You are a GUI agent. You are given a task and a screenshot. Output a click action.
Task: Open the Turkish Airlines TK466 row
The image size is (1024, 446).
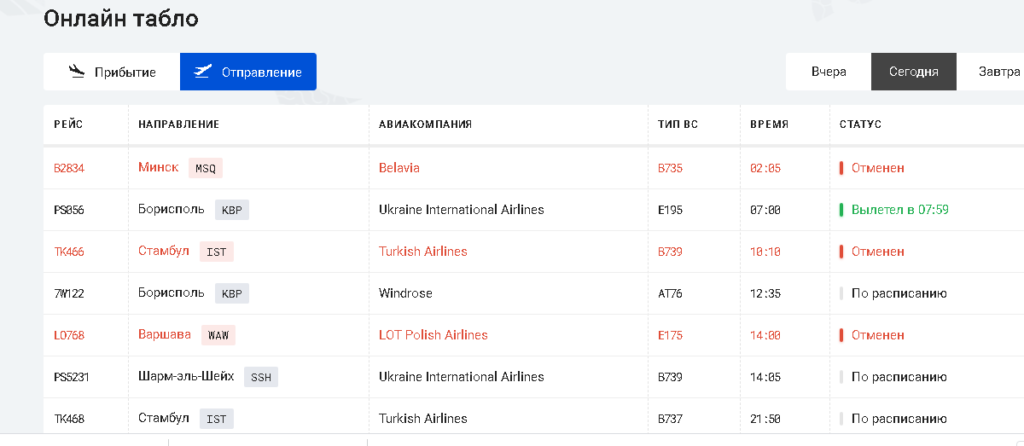click(69, 252)
